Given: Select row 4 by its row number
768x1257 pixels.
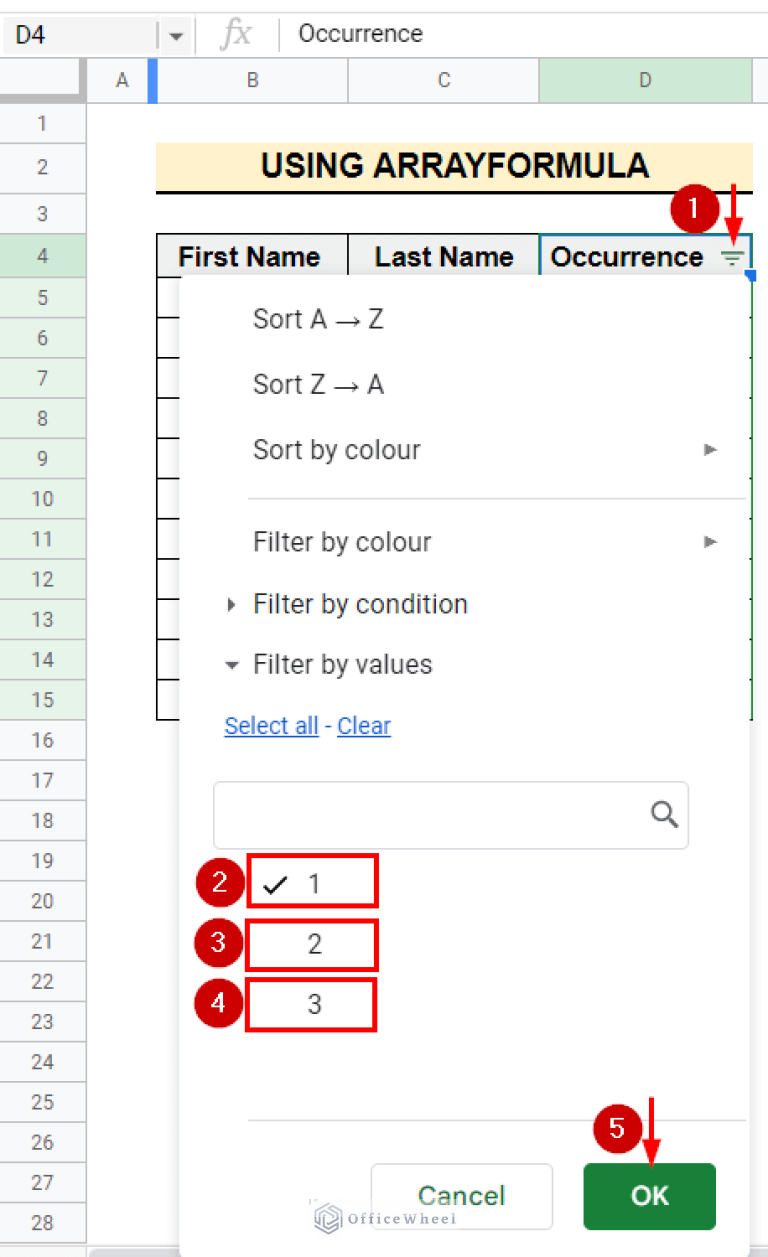Looking at the screenshot, I should point(42,257).
